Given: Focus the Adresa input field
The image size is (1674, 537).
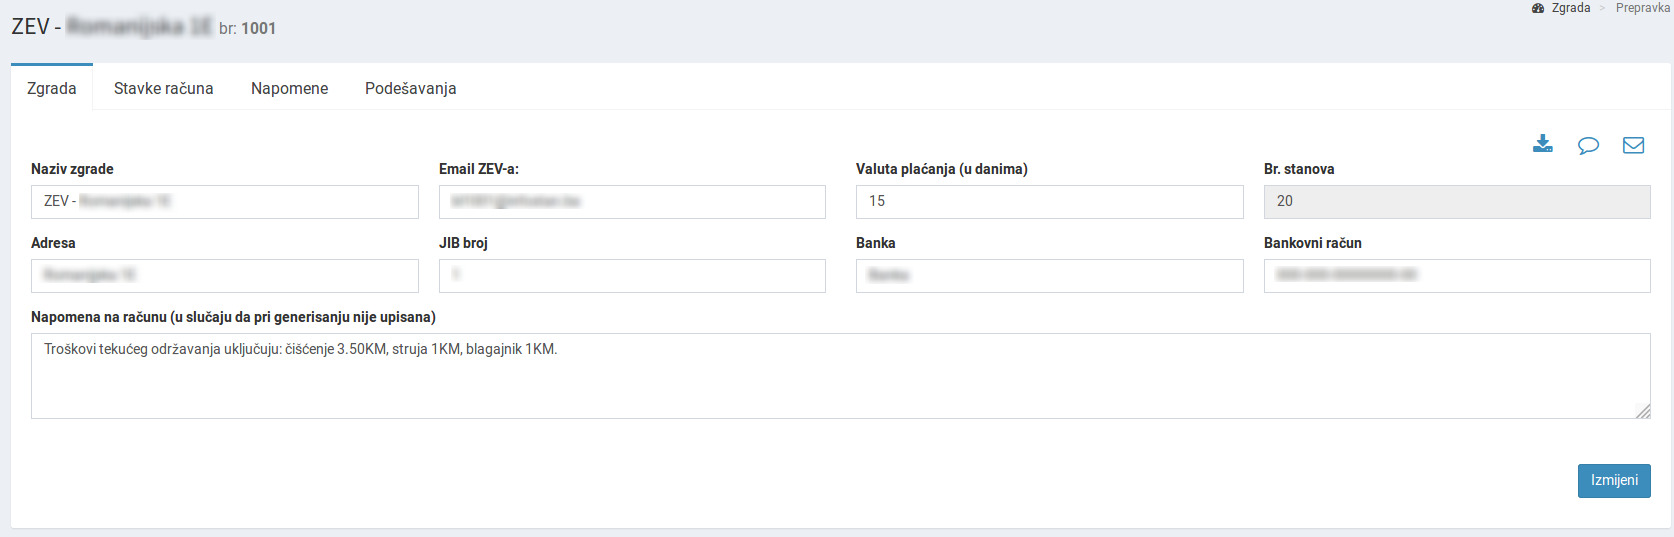Looking at the screenshot, I should point(224,276).
